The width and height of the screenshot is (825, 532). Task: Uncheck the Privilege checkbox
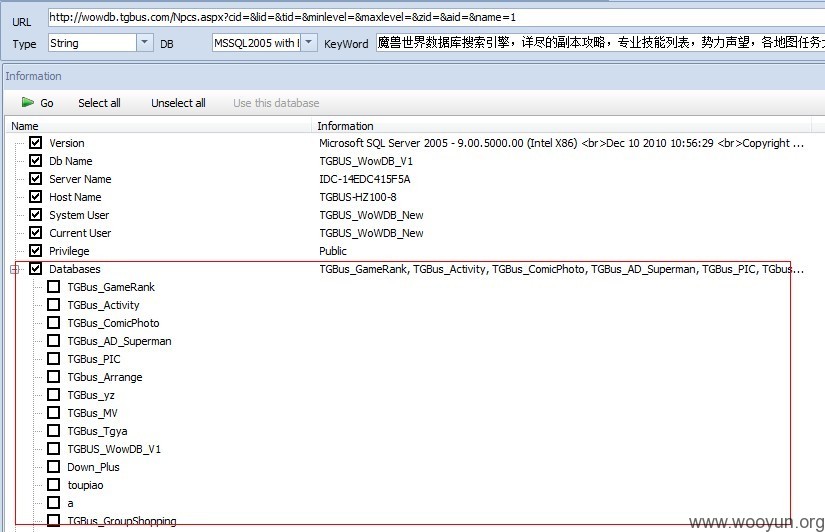[x=35, y=250]
